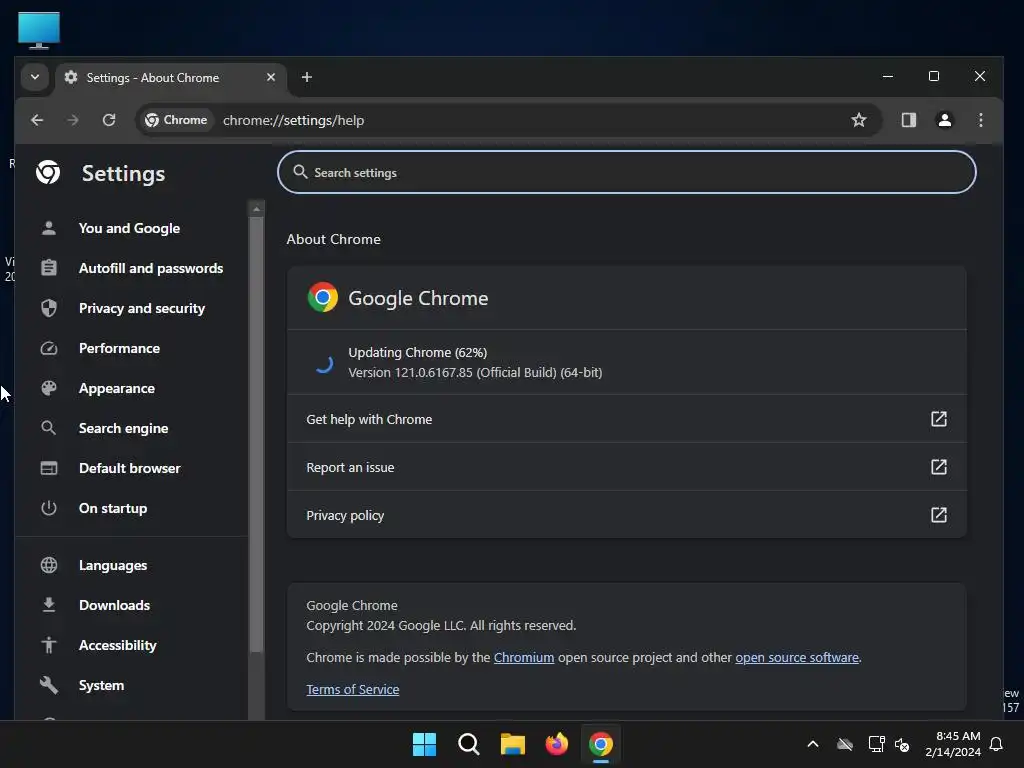
Task: Click Chrome icon in taskbar
Action: point(601,744)
